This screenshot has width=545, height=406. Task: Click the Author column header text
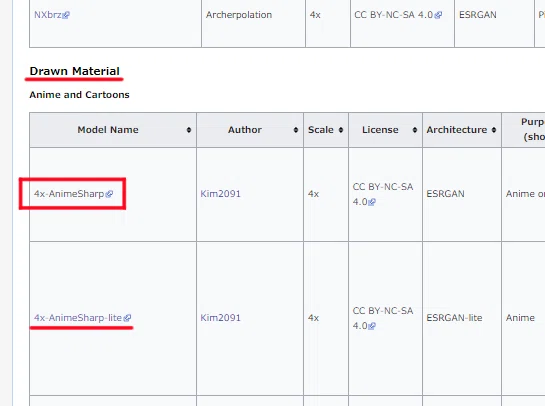click(x=245, y=130)
